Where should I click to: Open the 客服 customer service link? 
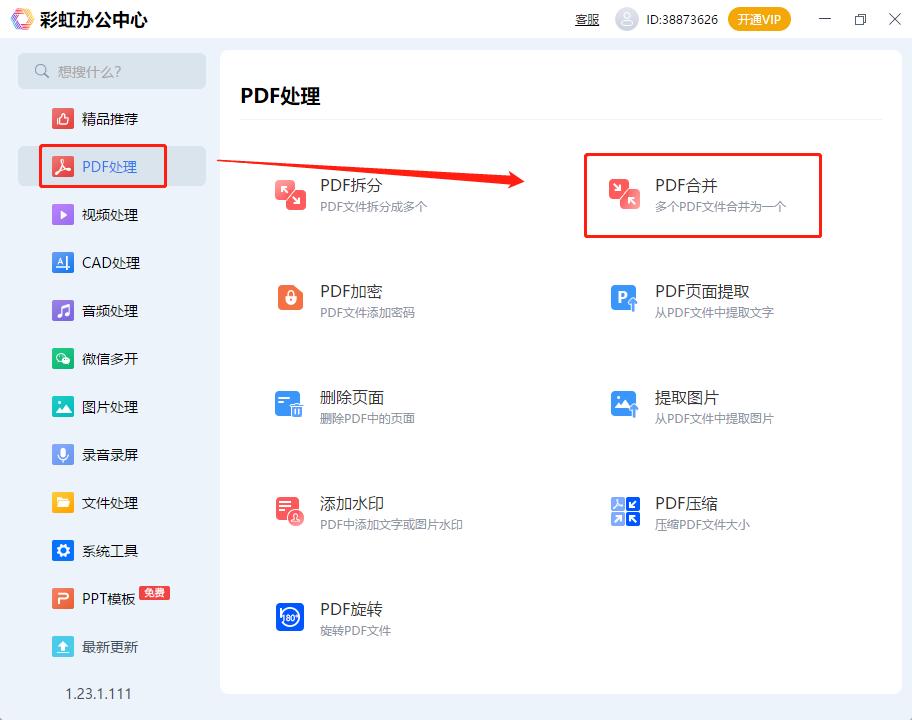coord(587,19)
